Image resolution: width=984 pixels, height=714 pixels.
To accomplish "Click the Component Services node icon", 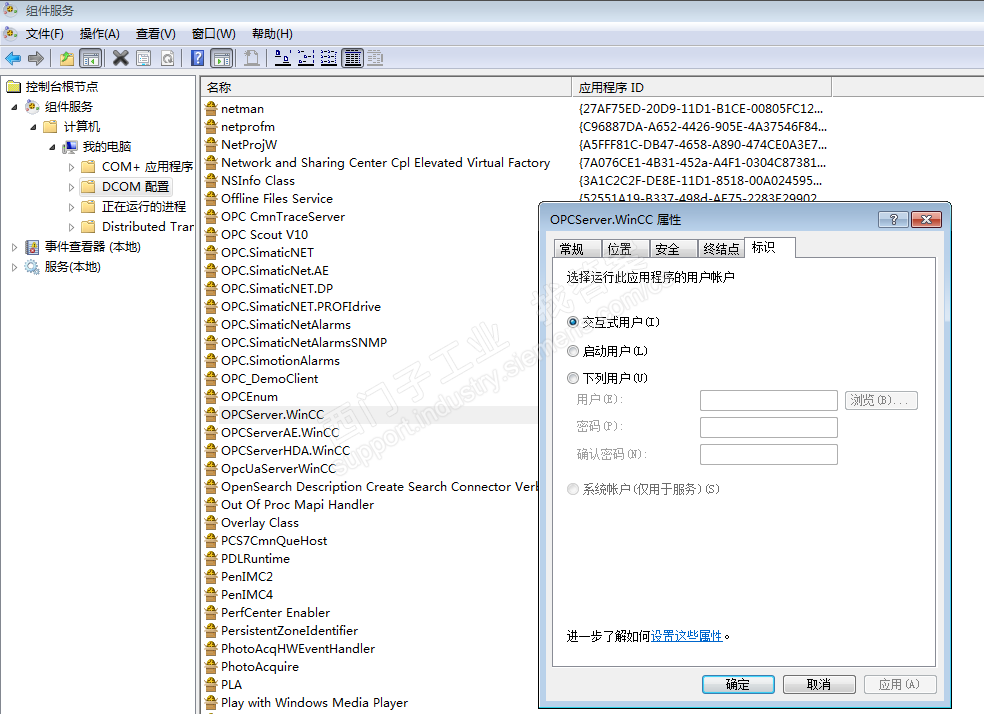I will 33,107.
